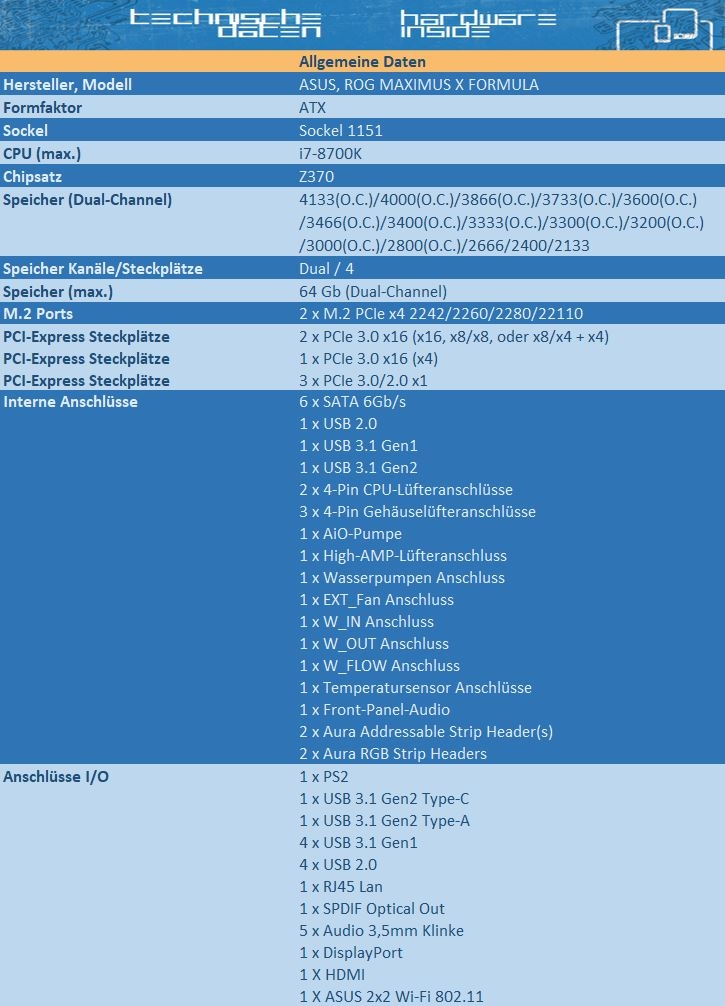Select the 'Allgemeine Daten' section heading
The image size is (725, 1006).
point(362,62)
